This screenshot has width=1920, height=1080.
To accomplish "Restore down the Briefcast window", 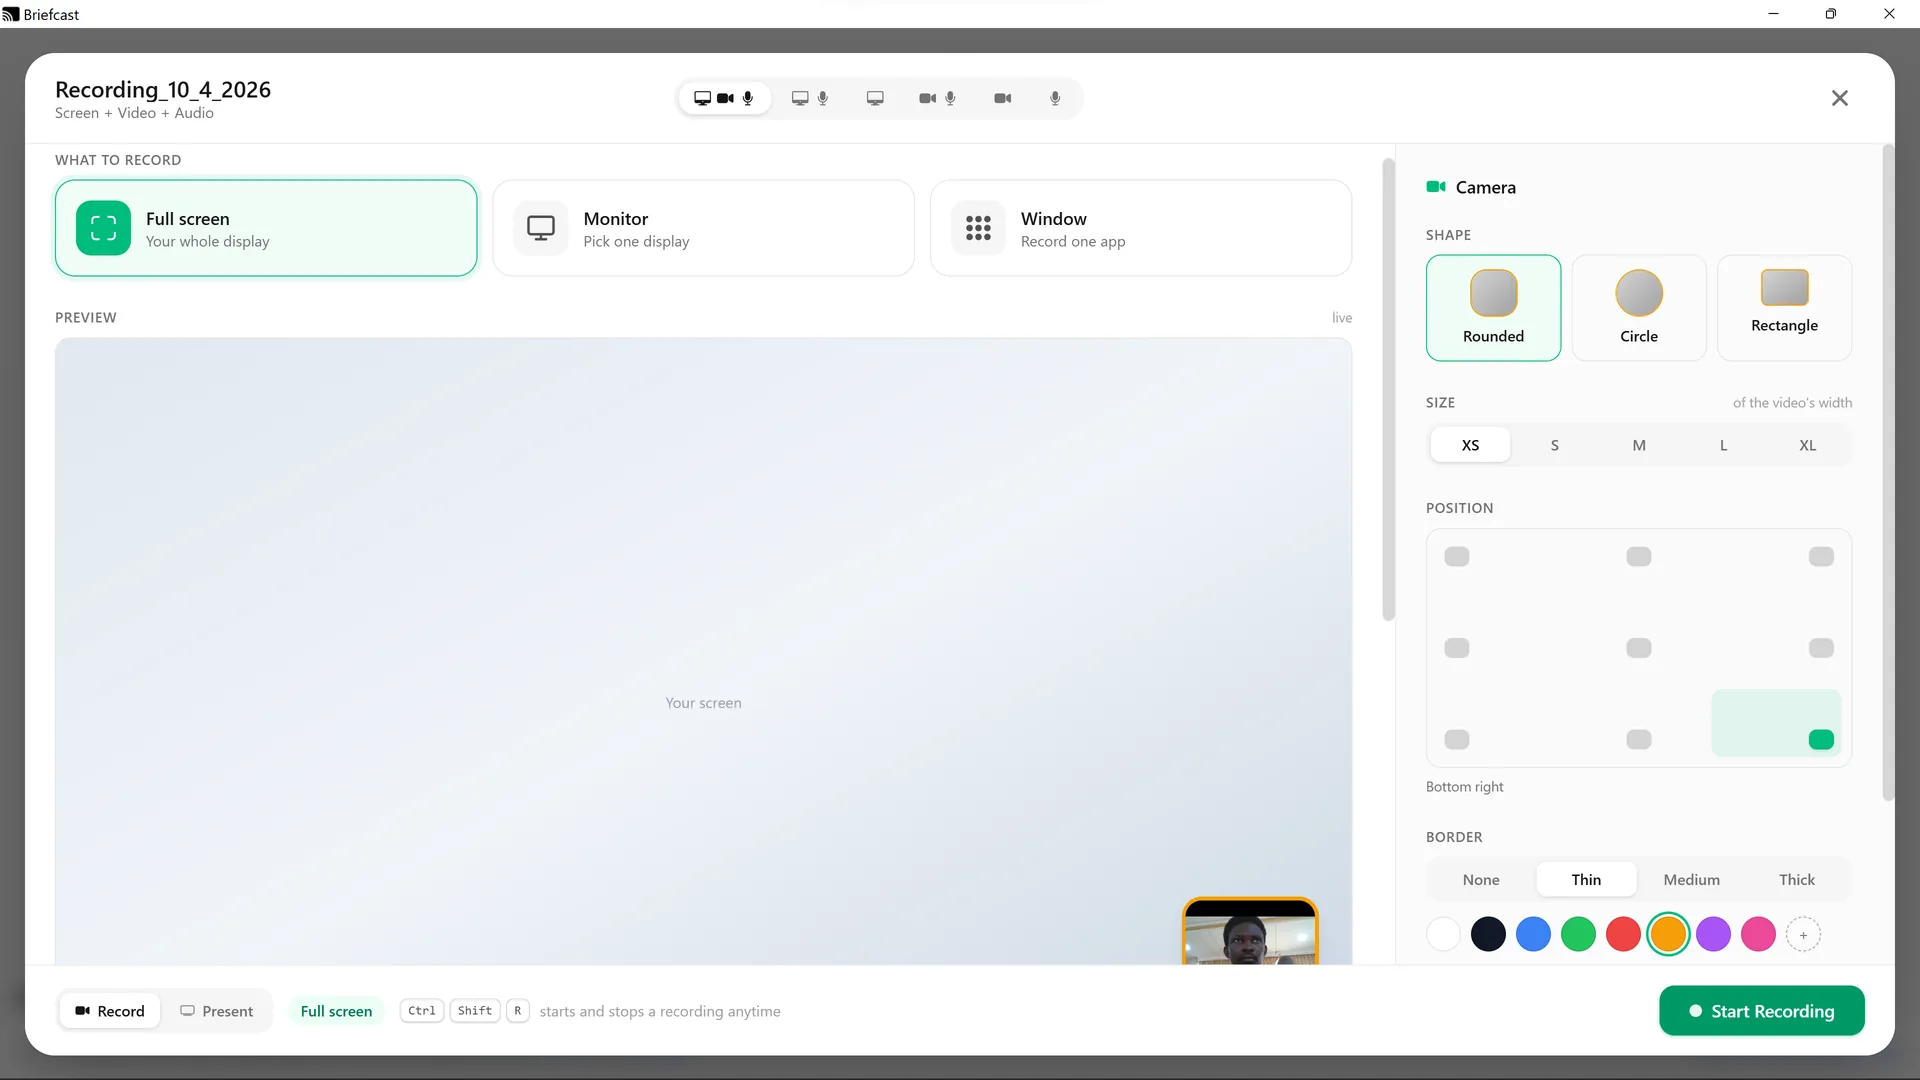I will (x=1831, y=14).
